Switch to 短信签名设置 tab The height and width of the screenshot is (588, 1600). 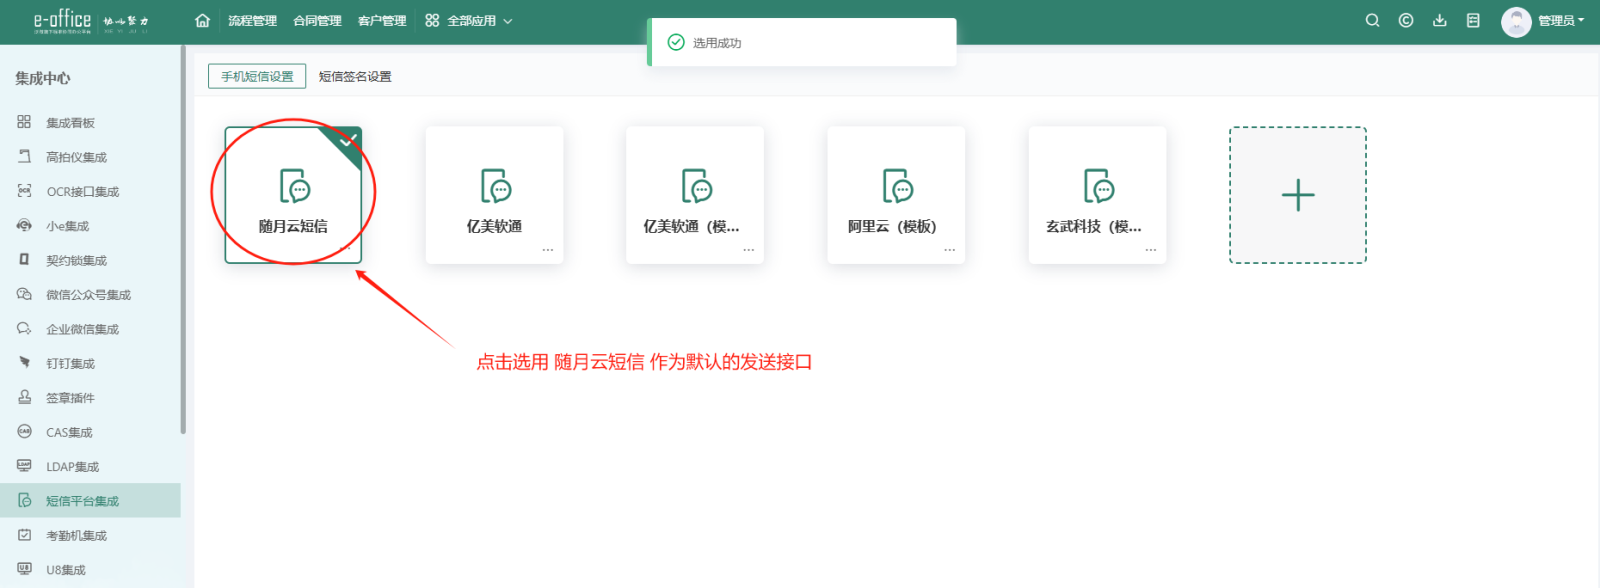tap(355, 76)
